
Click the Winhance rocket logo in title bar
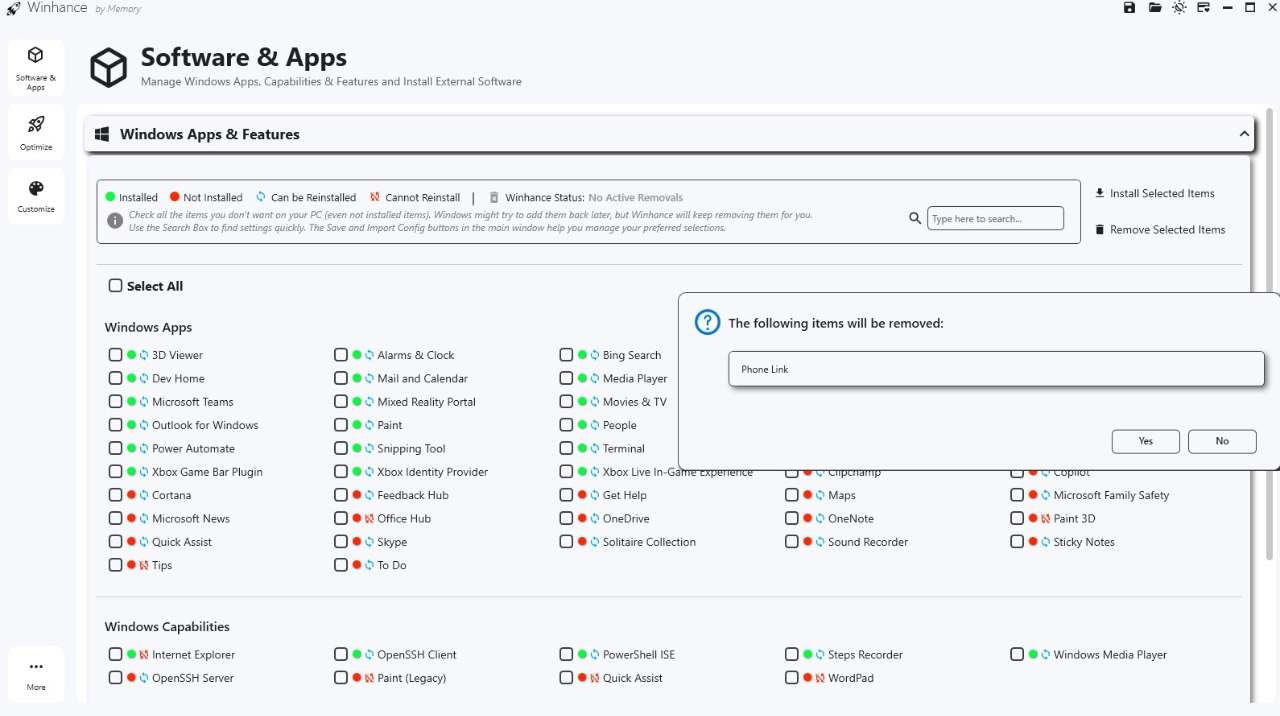click(x=13, y=8)
